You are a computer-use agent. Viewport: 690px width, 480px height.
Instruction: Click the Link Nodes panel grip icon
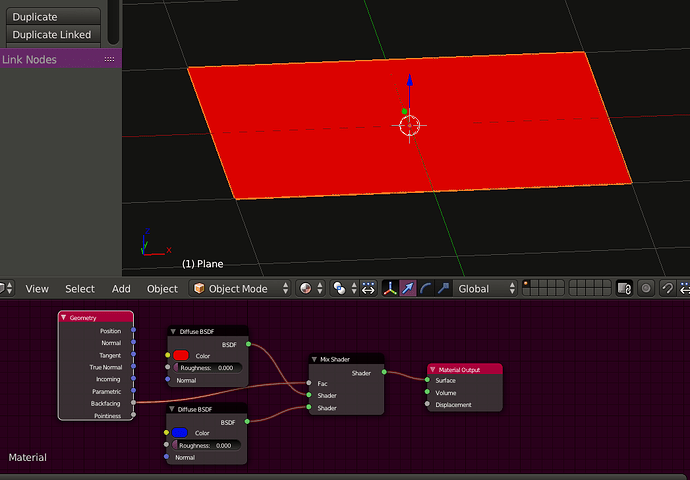[x=109, y=59]
